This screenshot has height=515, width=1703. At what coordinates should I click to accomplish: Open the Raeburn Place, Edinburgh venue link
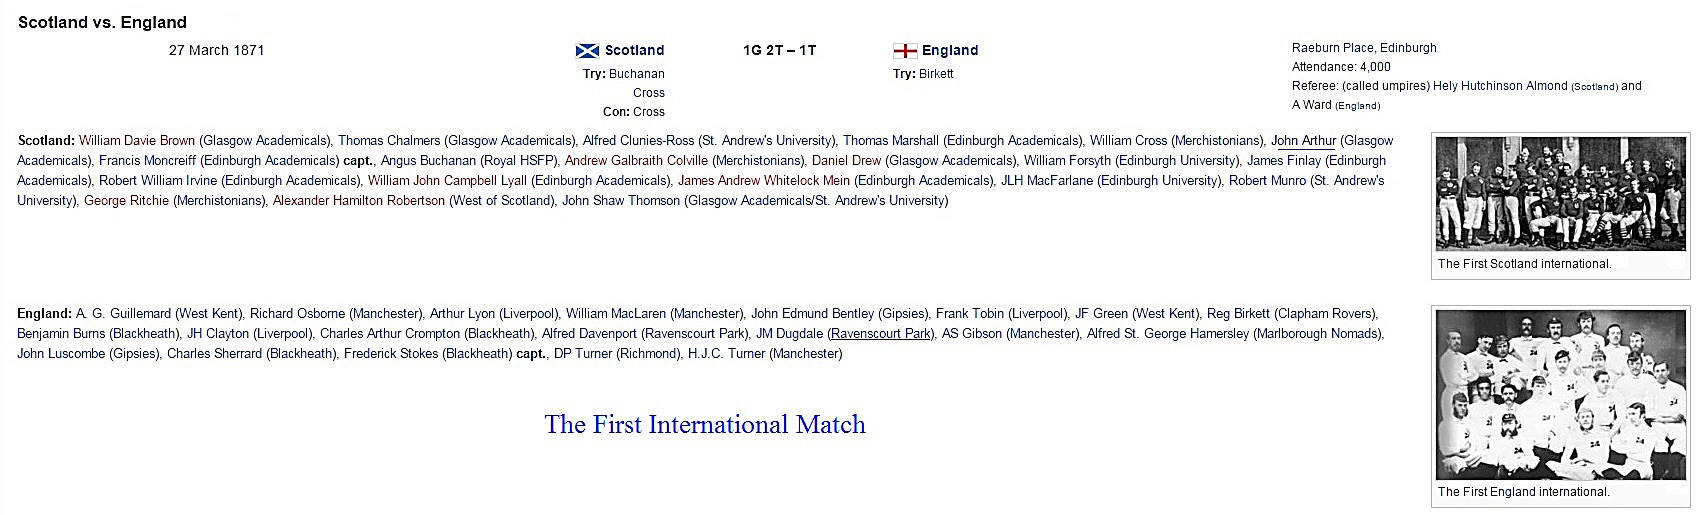(1364, 48)
